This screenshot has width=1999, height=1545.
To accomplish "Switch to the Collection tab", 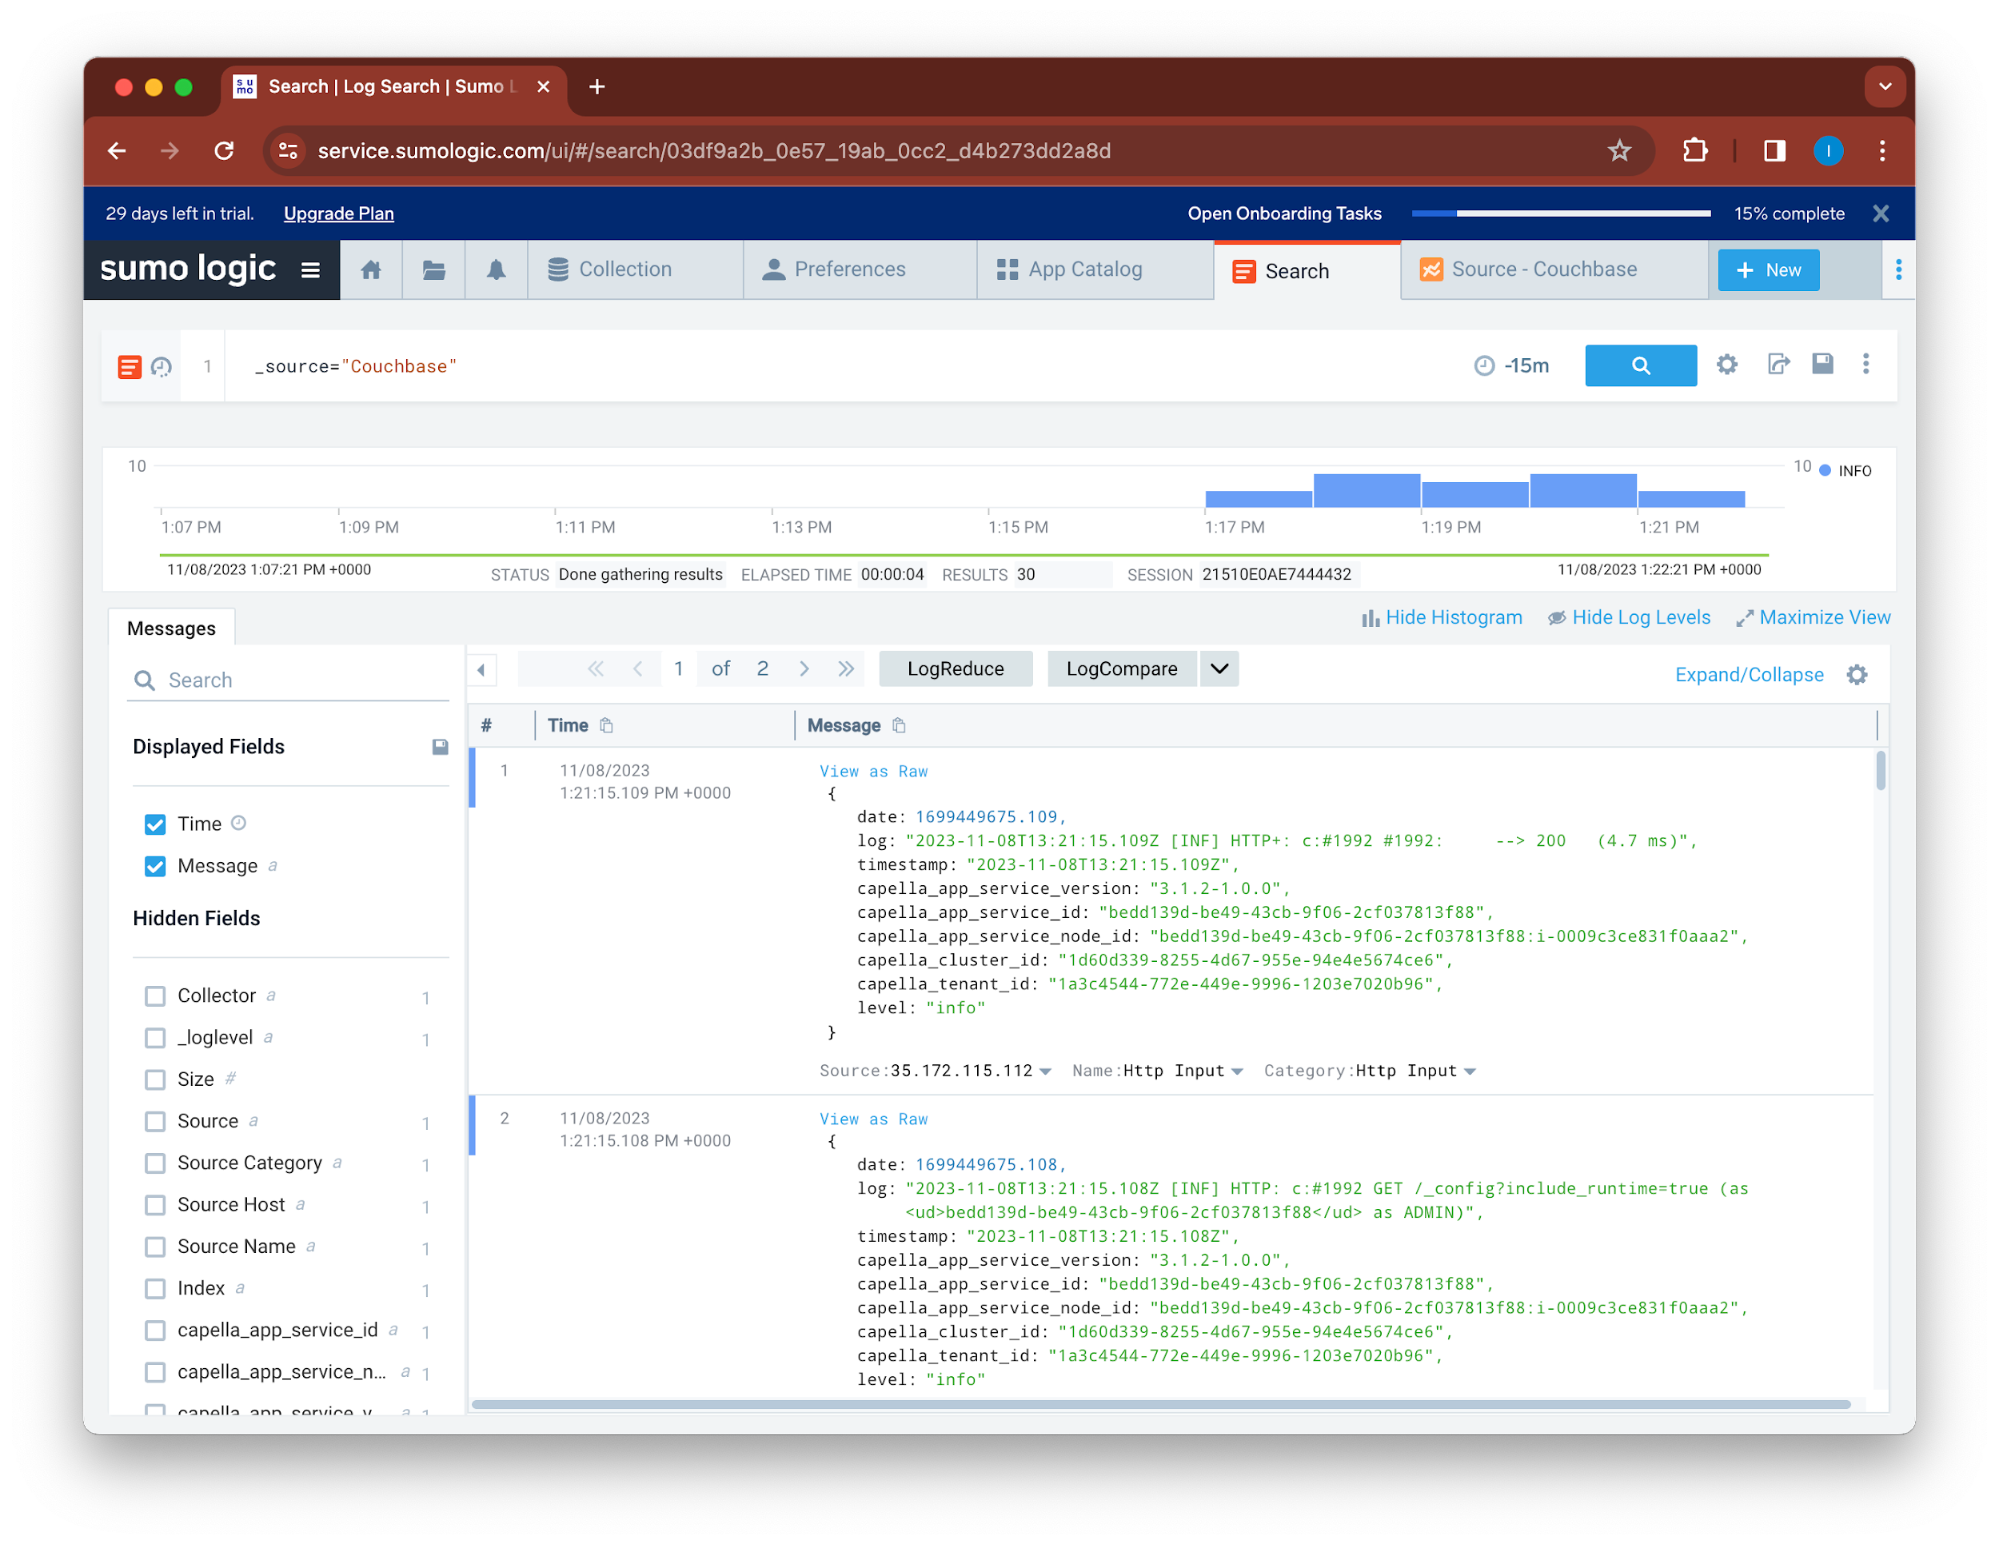I will coord(635,270).
